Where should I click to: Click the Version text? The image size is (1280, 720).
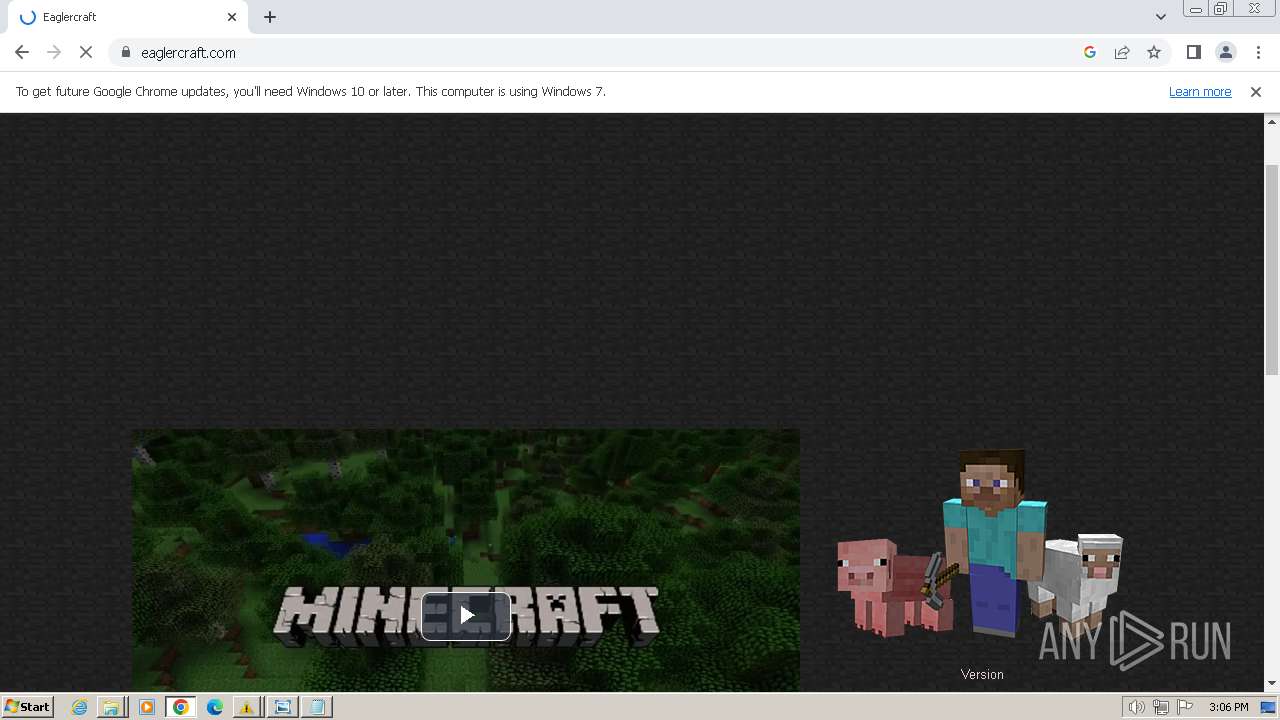coord(982,674)
